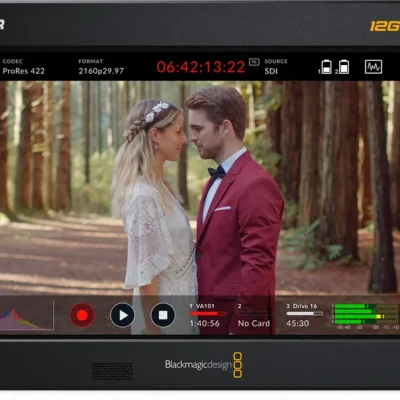Screen dimensions: 400x400
Task: Open the video scopes waveform icon
Action: point(373,67)
